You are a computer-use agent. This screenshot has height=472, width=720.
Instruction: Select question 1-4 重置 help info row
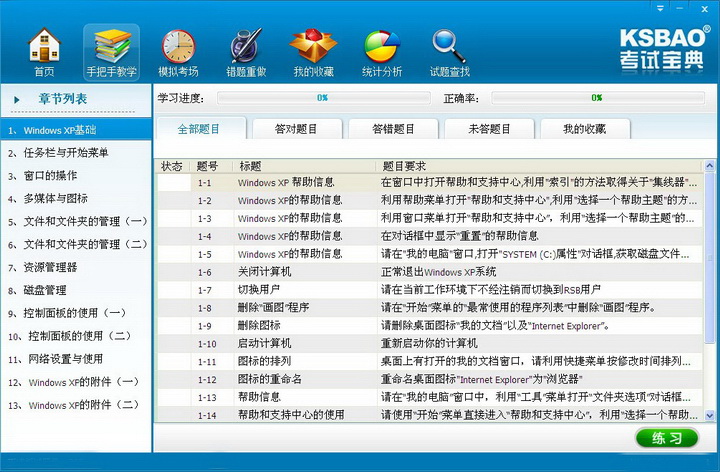coord(429,236)
